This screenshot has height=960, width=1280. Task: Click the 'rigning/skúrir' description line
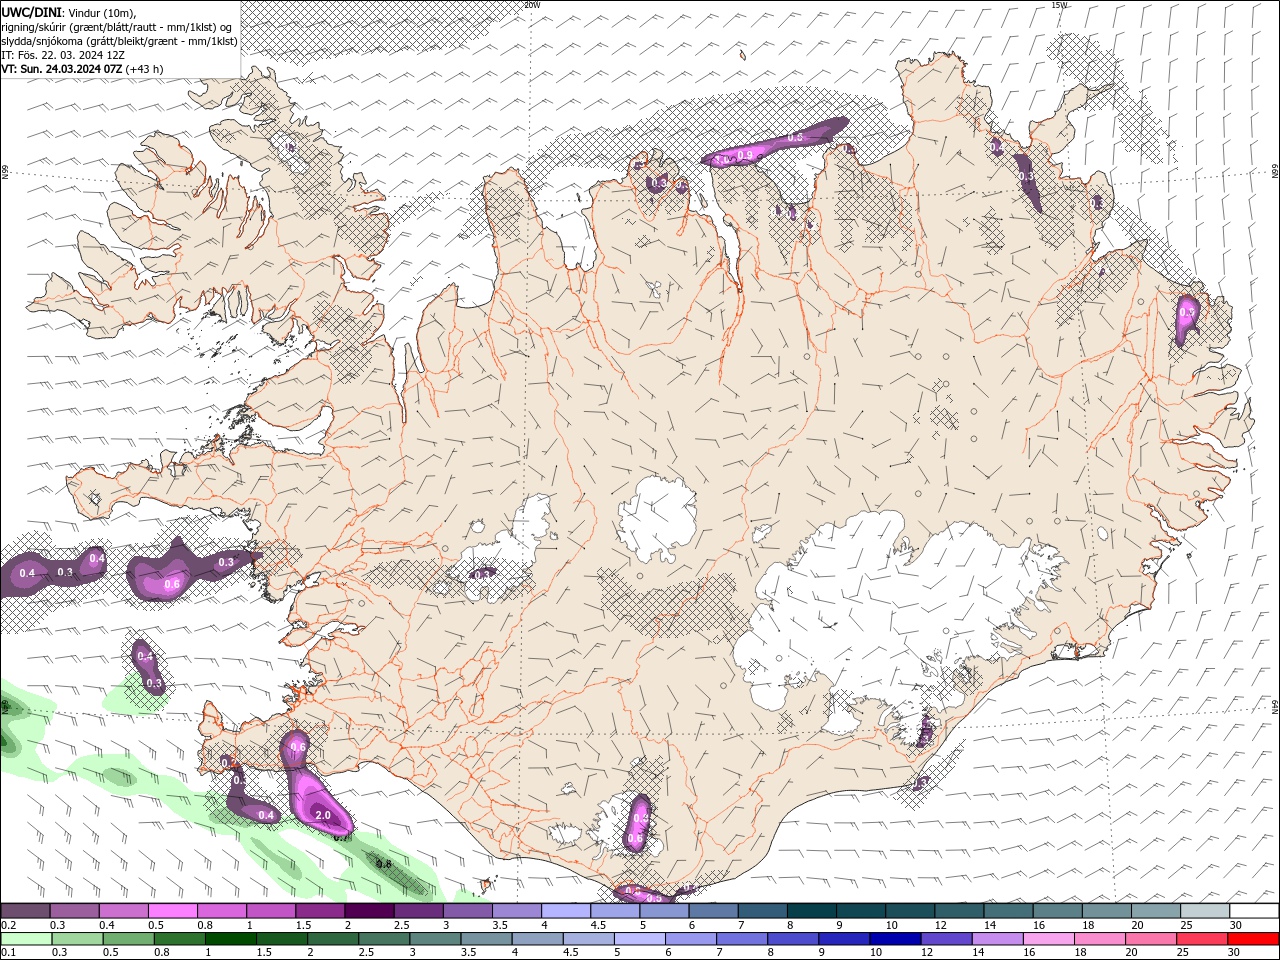pyautogui.click(x=118, y=26)
